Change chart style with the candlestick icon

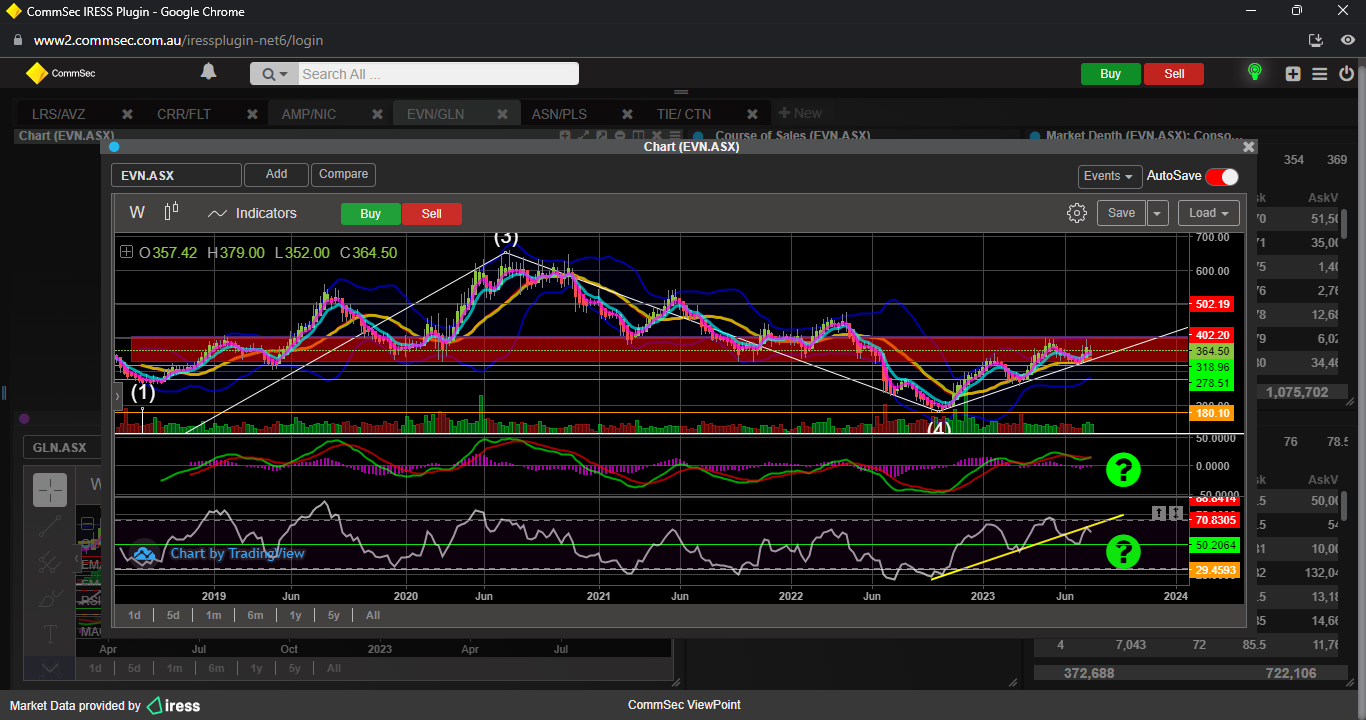pos(171,212)
